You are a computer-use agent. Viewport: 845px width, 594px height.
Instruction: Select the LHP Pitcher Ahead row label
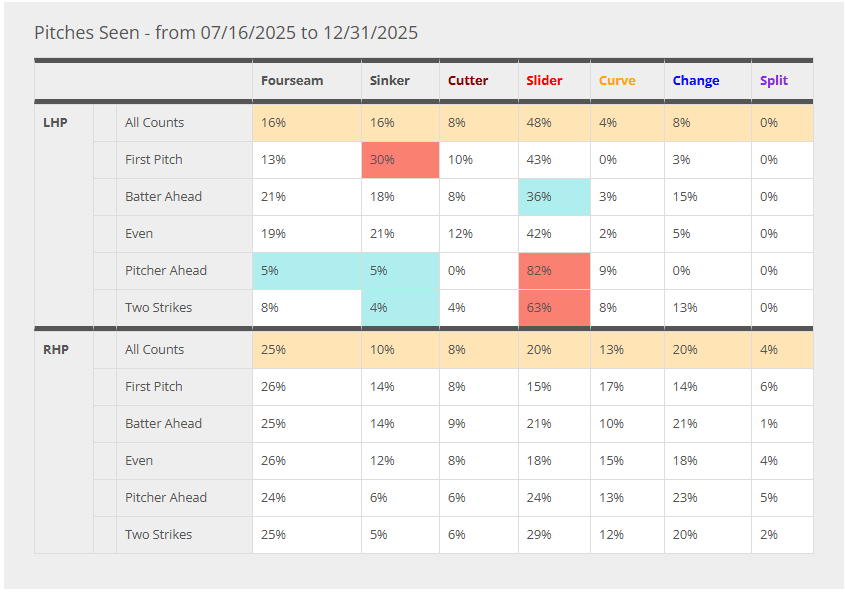point(166,271)
